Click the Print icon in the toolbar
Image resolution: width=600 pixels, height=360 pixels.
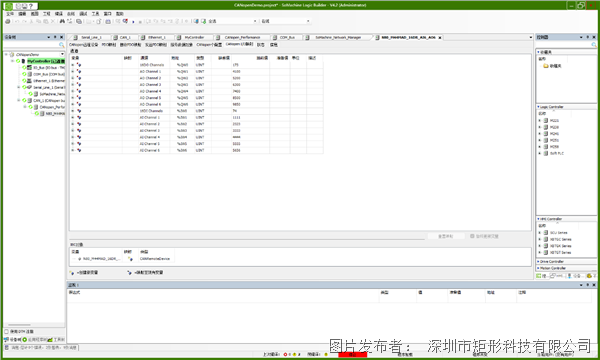pos(7,21)
